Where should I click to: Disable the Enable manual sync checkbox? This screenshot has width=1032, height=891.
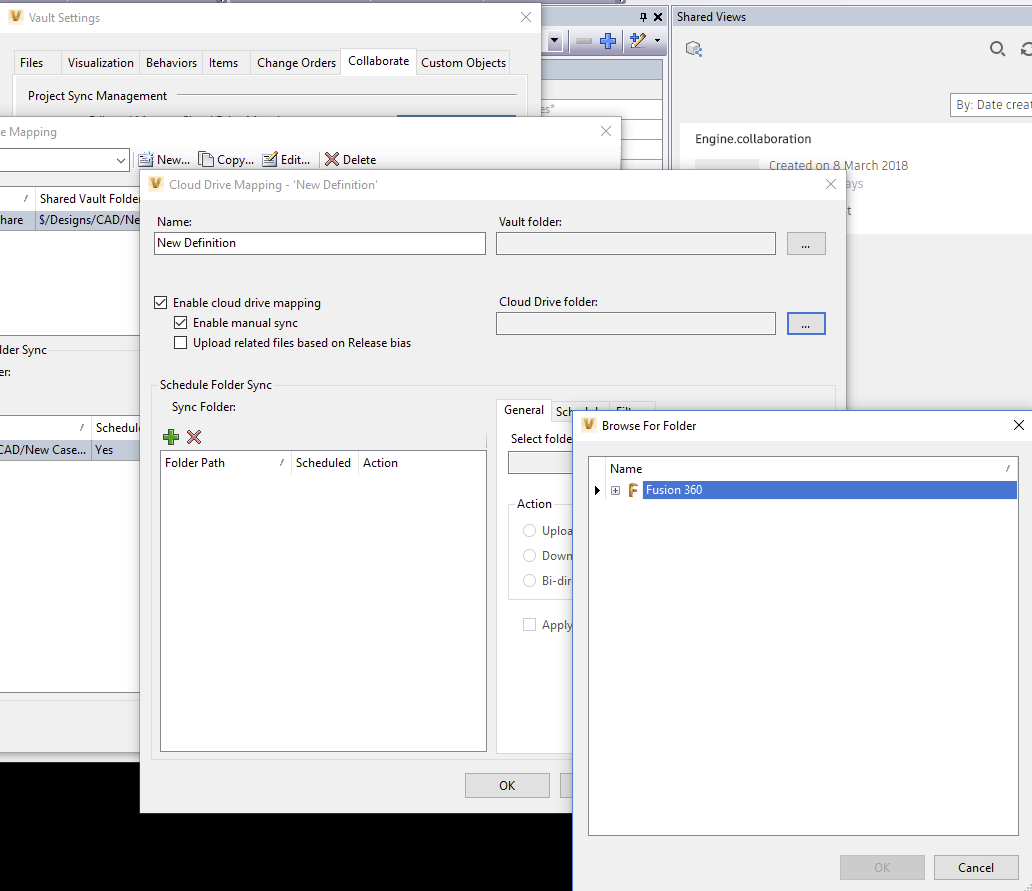(181, 322)
